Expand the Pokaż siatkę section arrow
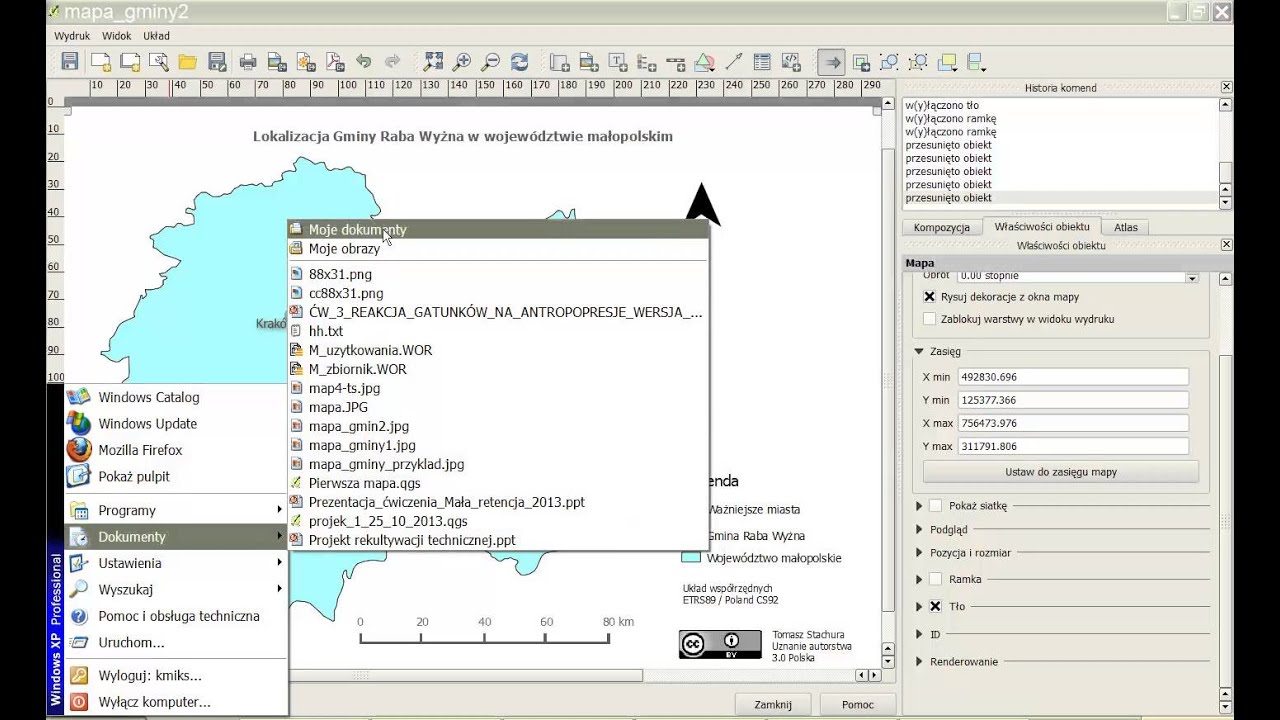This screenshot has width=1280, height=720. click(x=919, y=506)
